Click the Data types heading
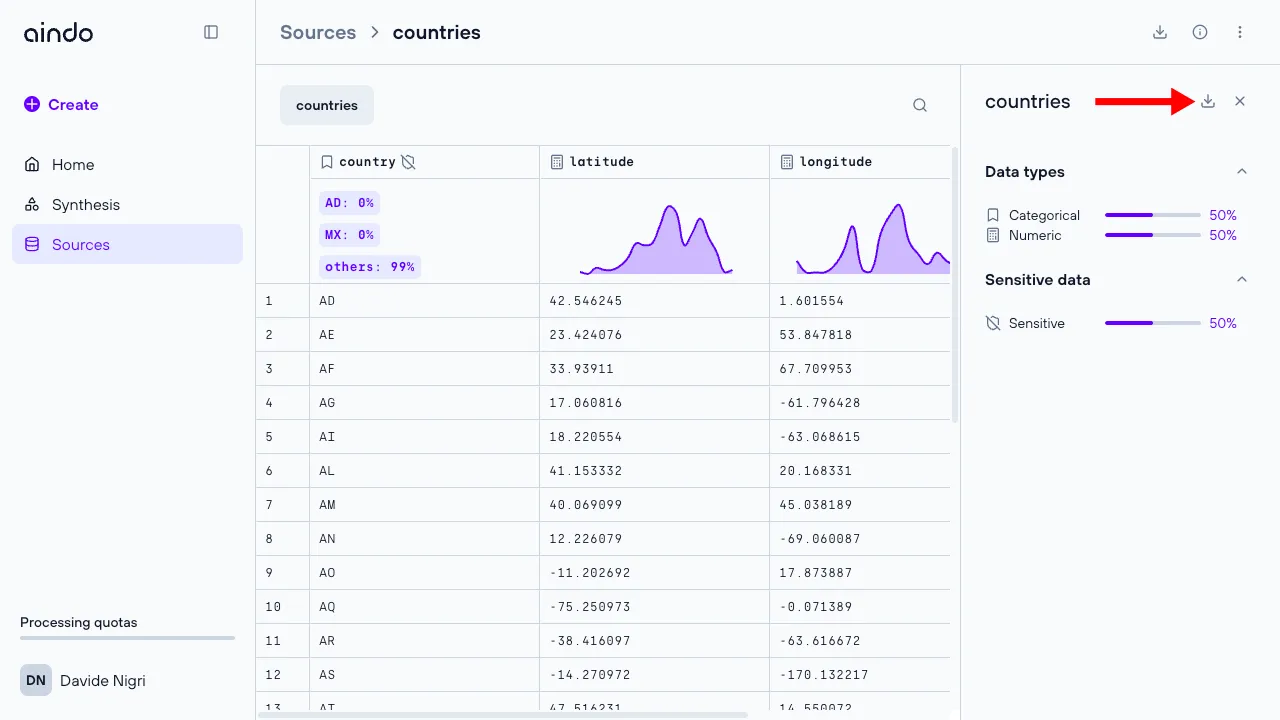 pyautogui.click(x=1025, y=172)
